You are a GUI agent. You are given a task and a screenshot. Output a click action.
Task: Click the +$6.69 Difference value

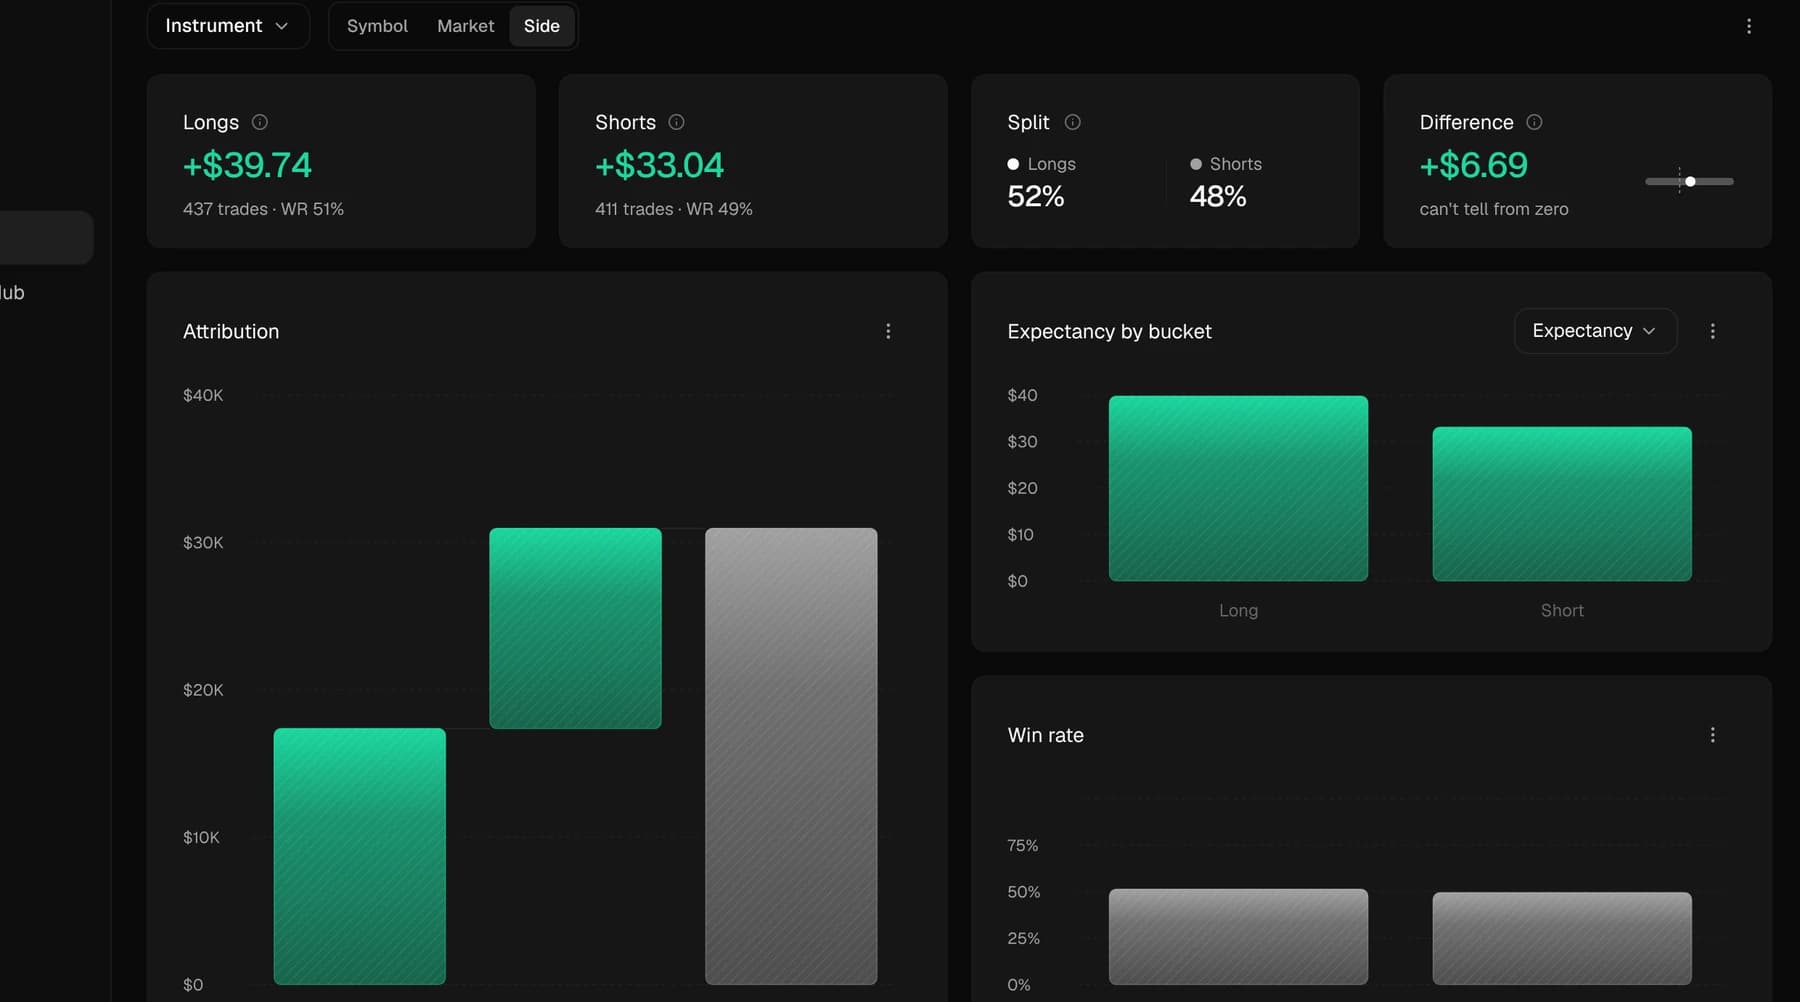(x=1473, y=165)
